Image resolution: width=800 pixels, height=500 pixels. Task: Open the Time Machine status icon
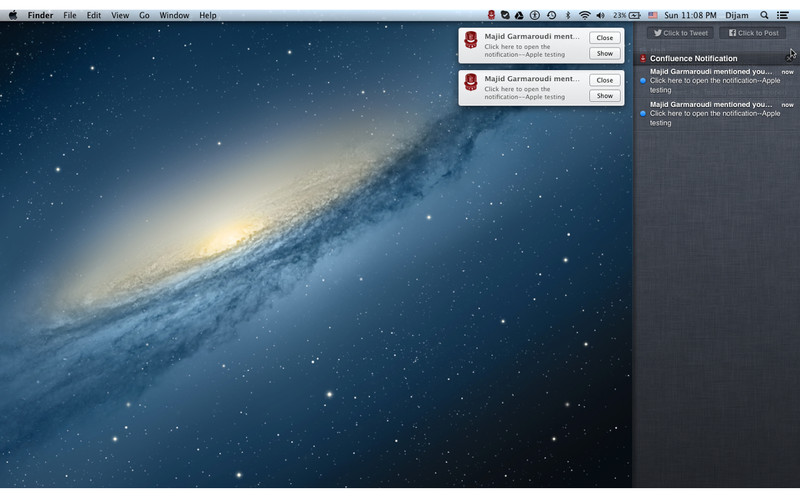tap(551, 15)
